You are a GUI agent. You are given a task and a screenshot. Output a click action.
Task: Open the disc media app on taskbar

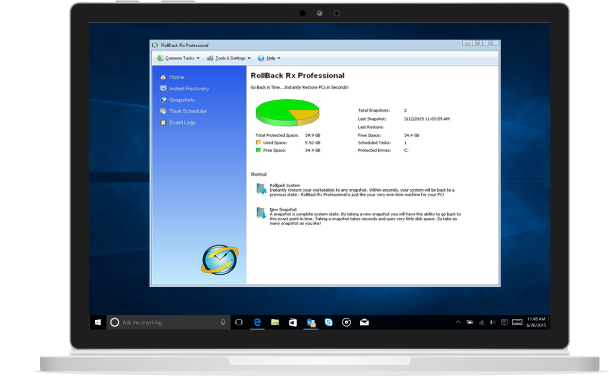[346, 322]
